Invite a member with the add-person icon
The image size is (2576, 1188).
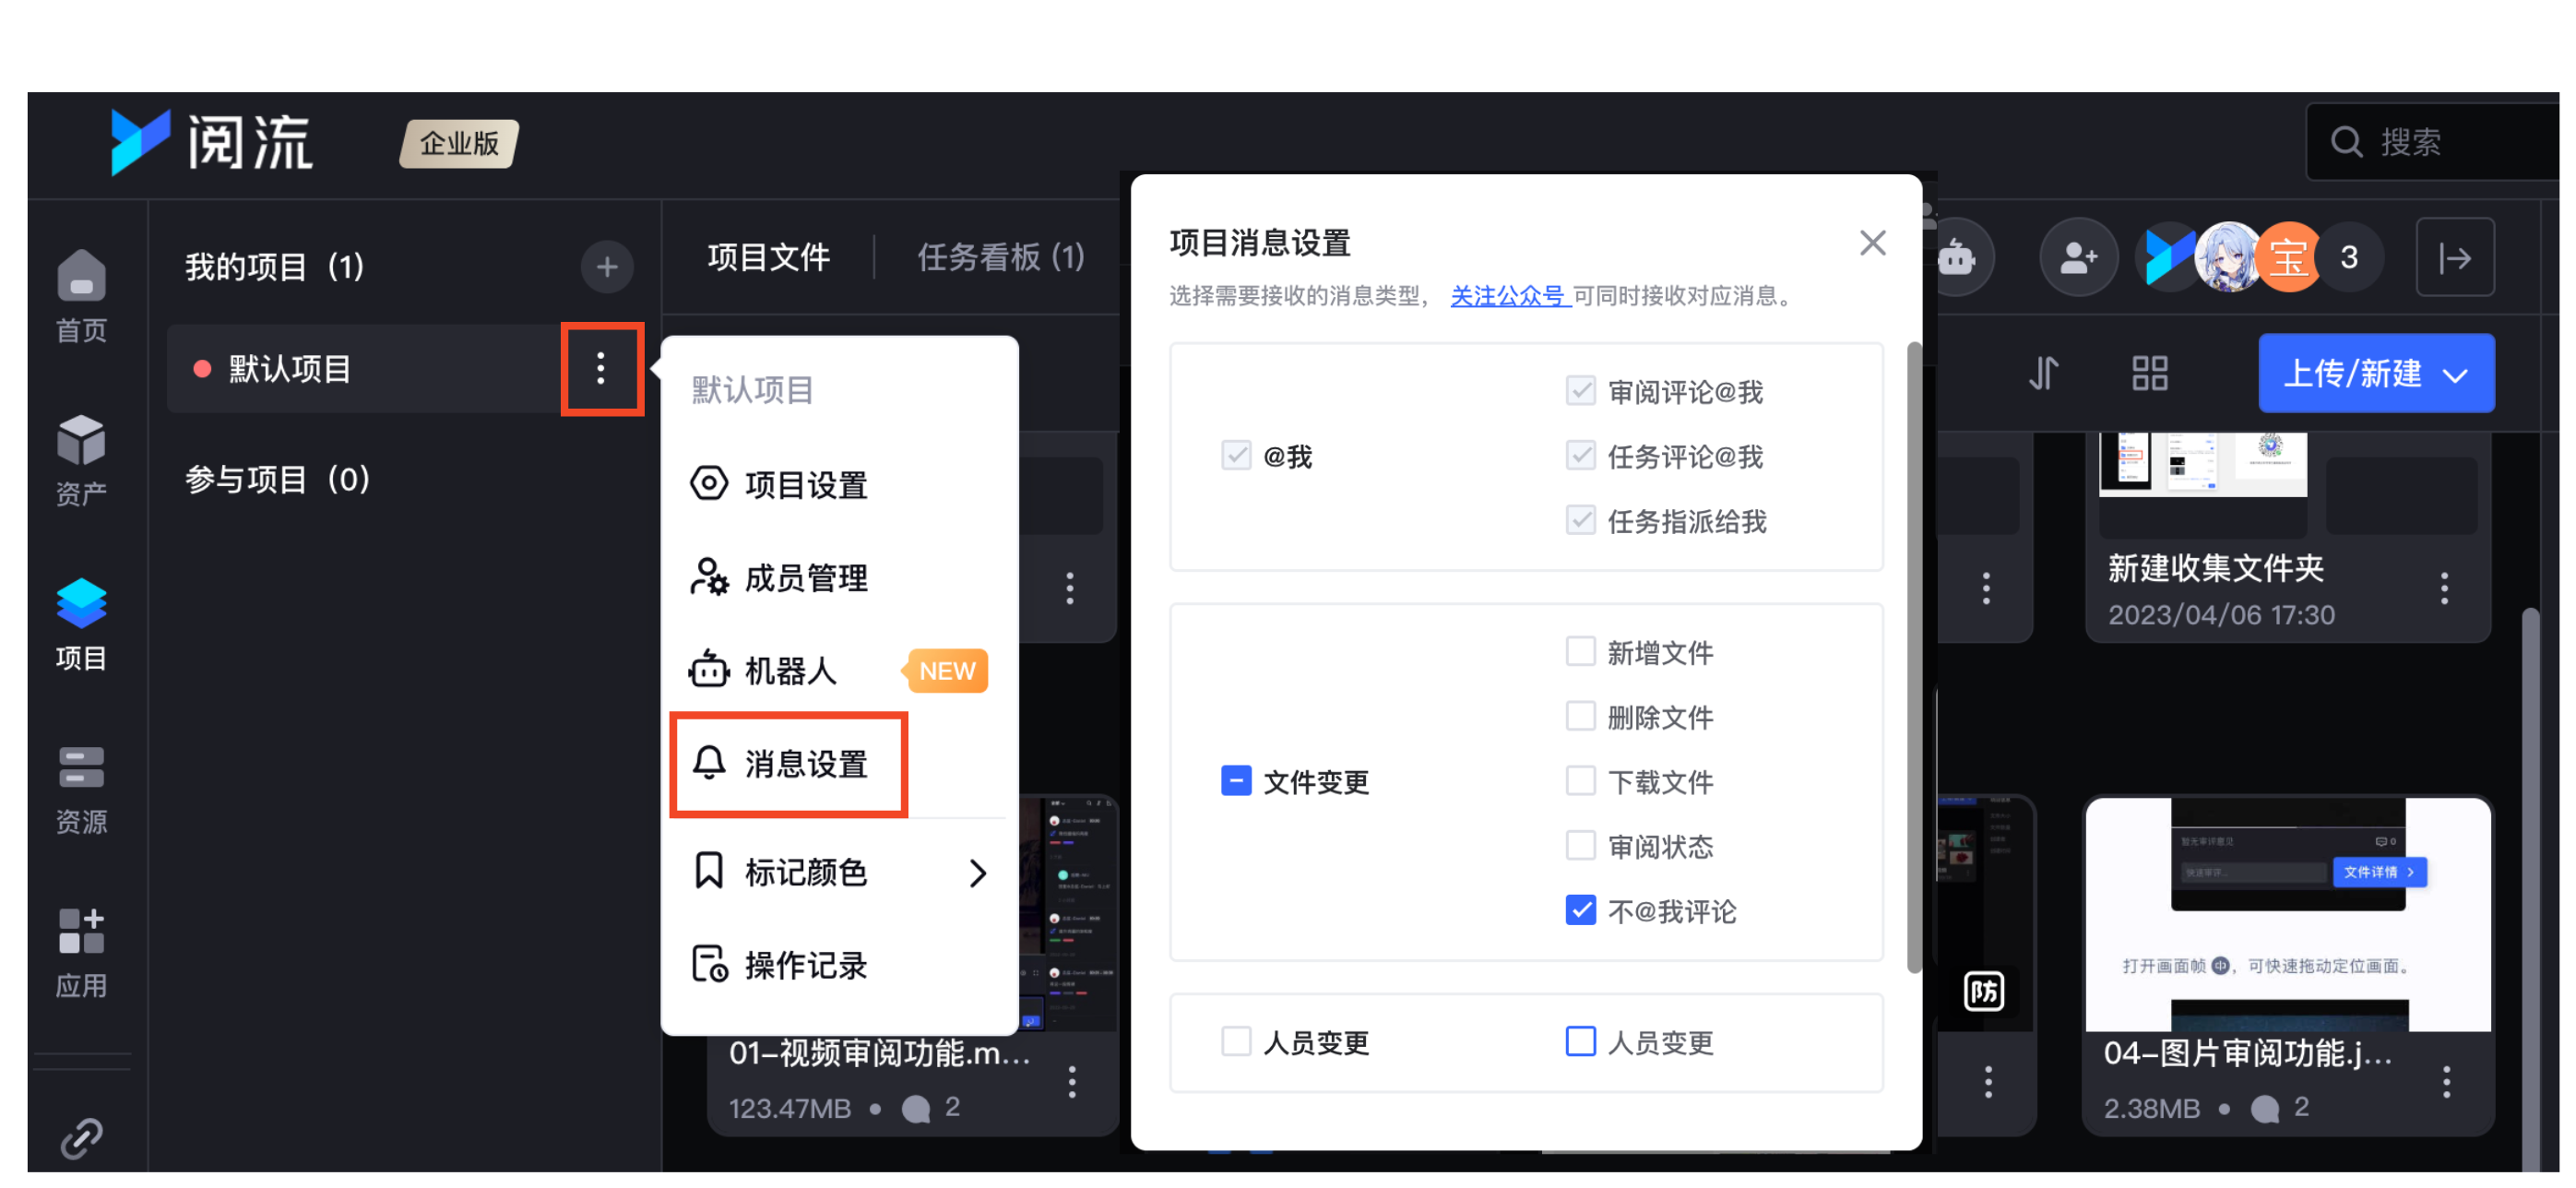pos(2079,258)
